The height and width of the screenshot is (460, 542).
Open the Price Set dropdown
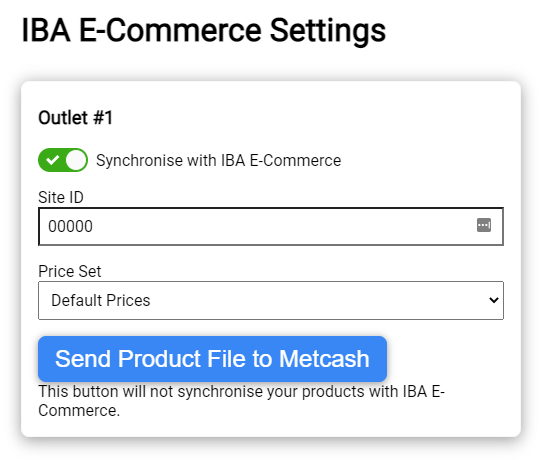271,300
